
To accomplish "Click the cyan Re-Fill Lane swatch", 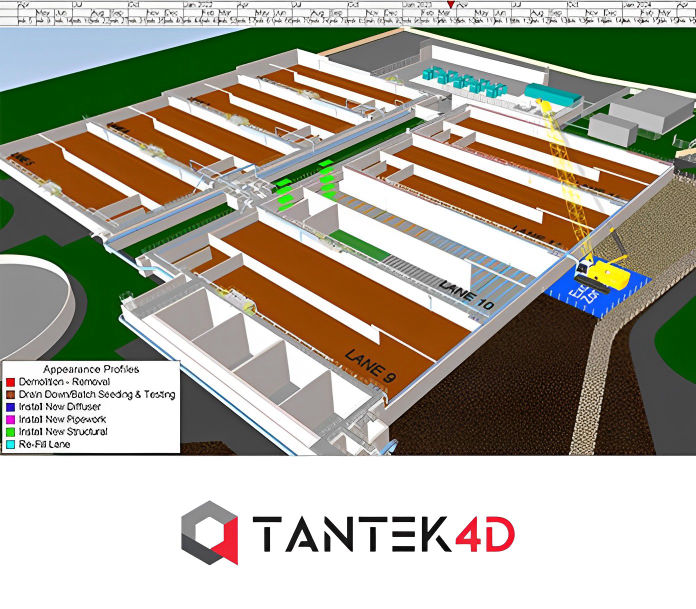I will pyautogui.click(x=11, y=444).
